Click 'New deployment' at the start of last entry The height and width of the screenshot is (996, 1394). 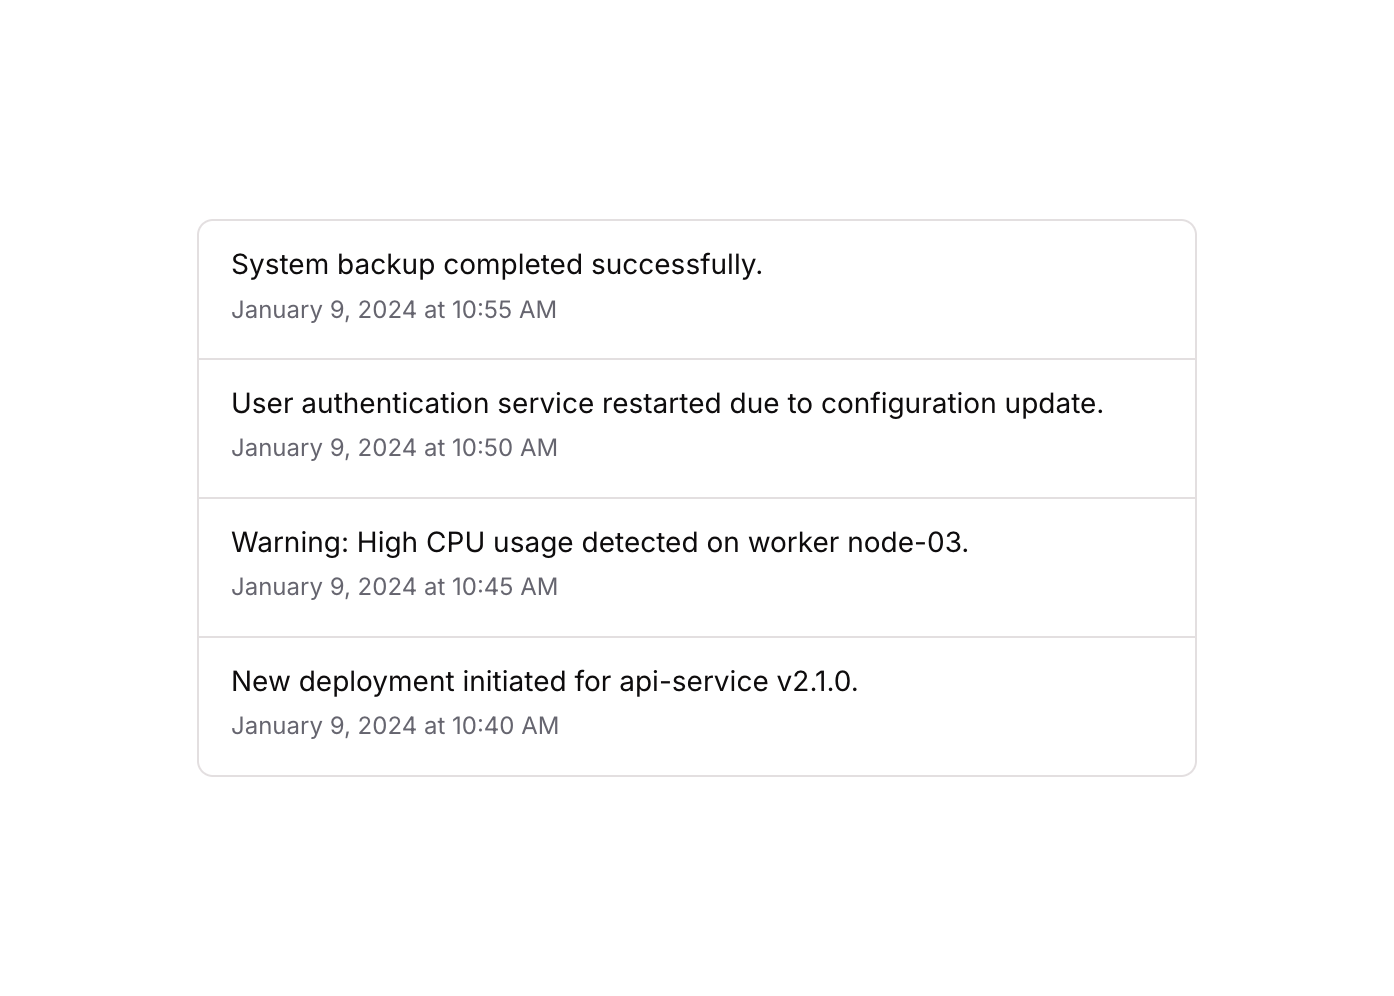pyautogui.click(x=342, y=682)
